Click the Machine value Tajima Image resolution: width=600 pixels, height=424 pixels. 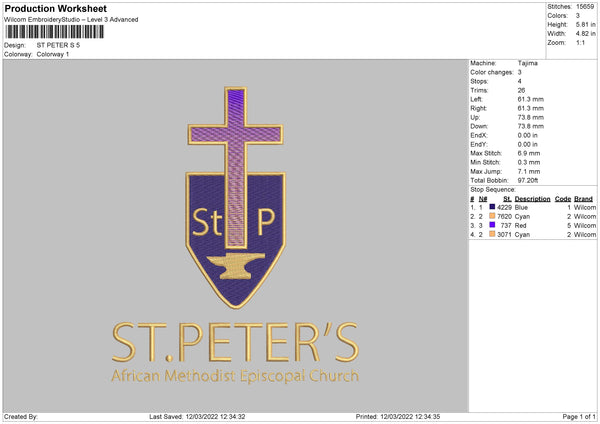click(528, 63)
